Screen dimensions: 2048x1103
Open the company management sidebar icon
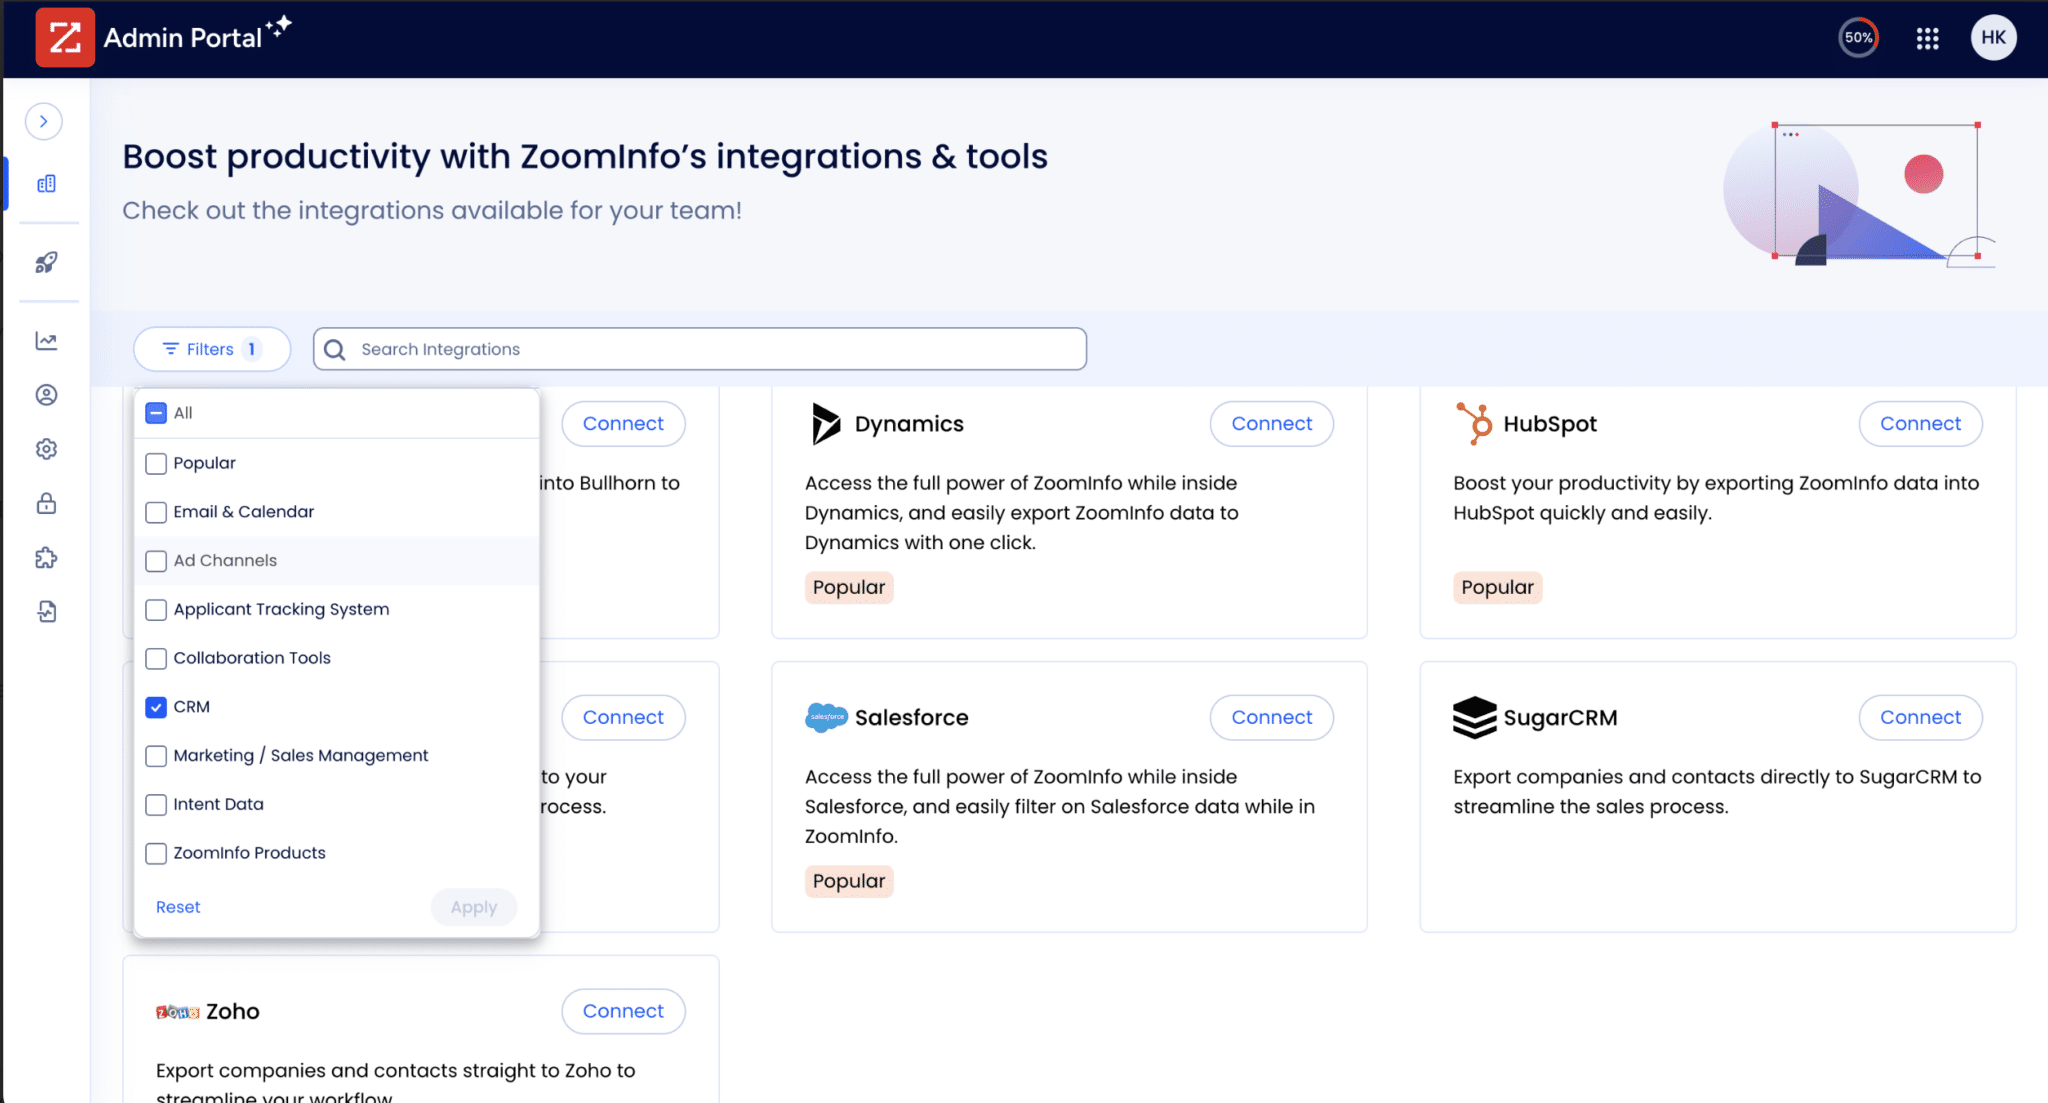tap(45, 184)
